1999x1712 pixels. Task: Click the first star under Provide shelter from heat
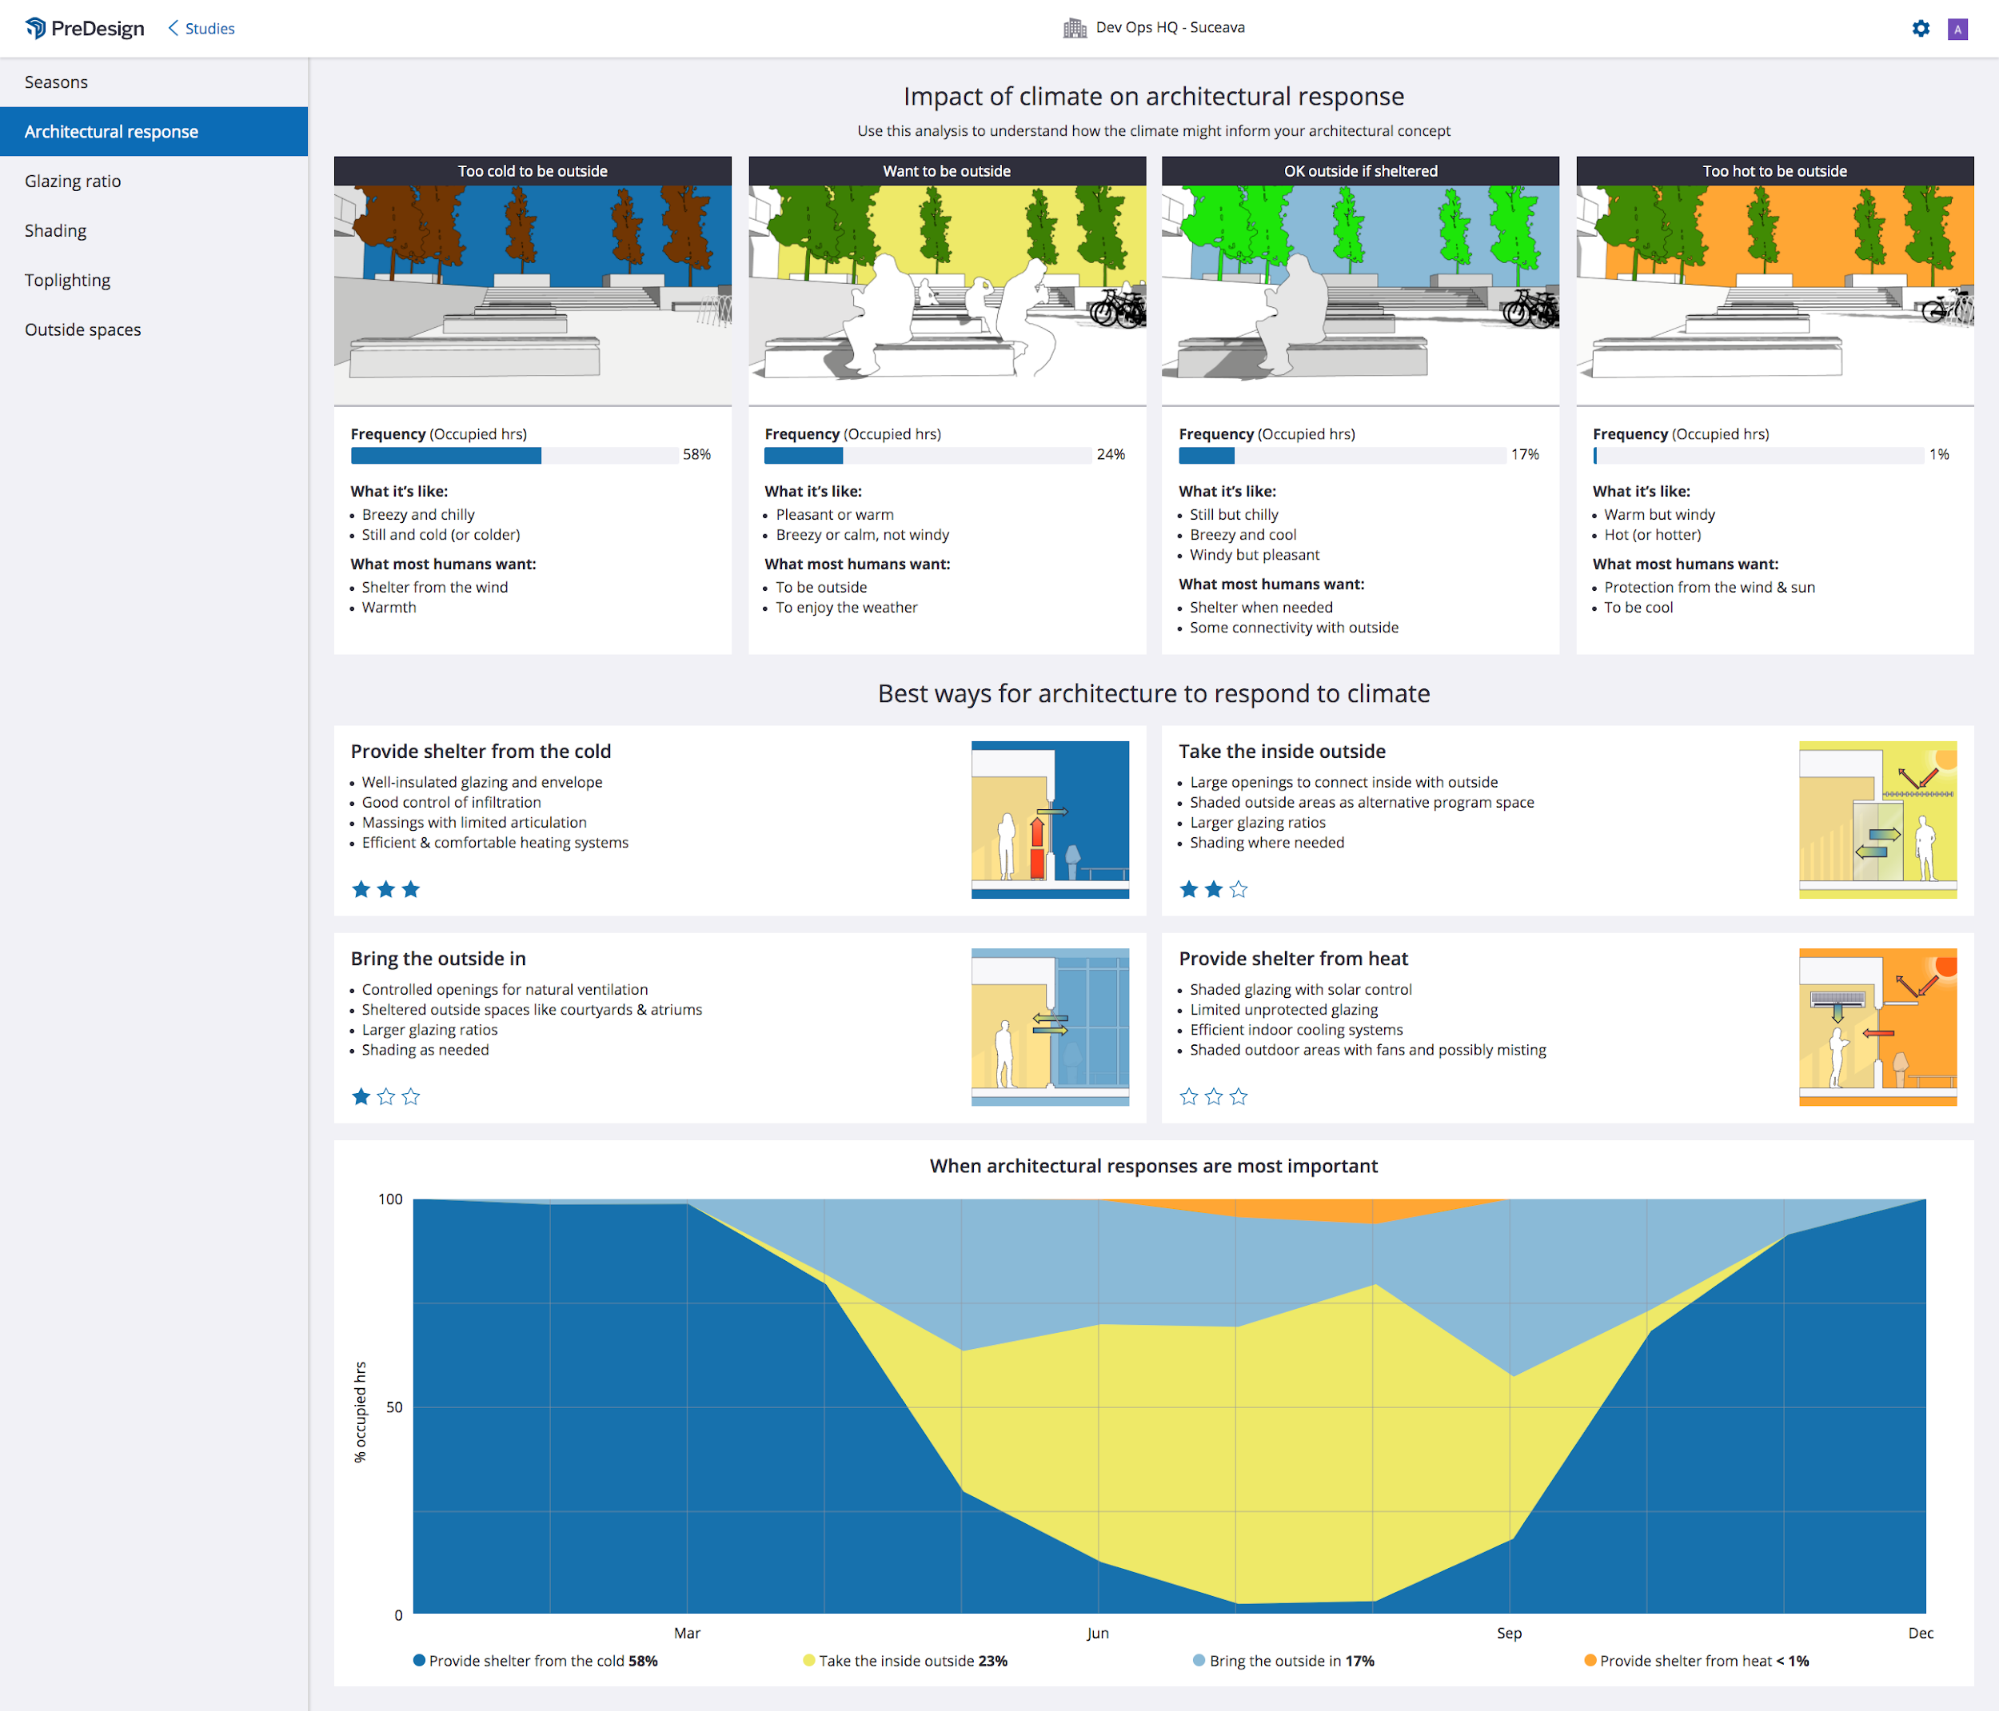[x=1189, y=1096]
